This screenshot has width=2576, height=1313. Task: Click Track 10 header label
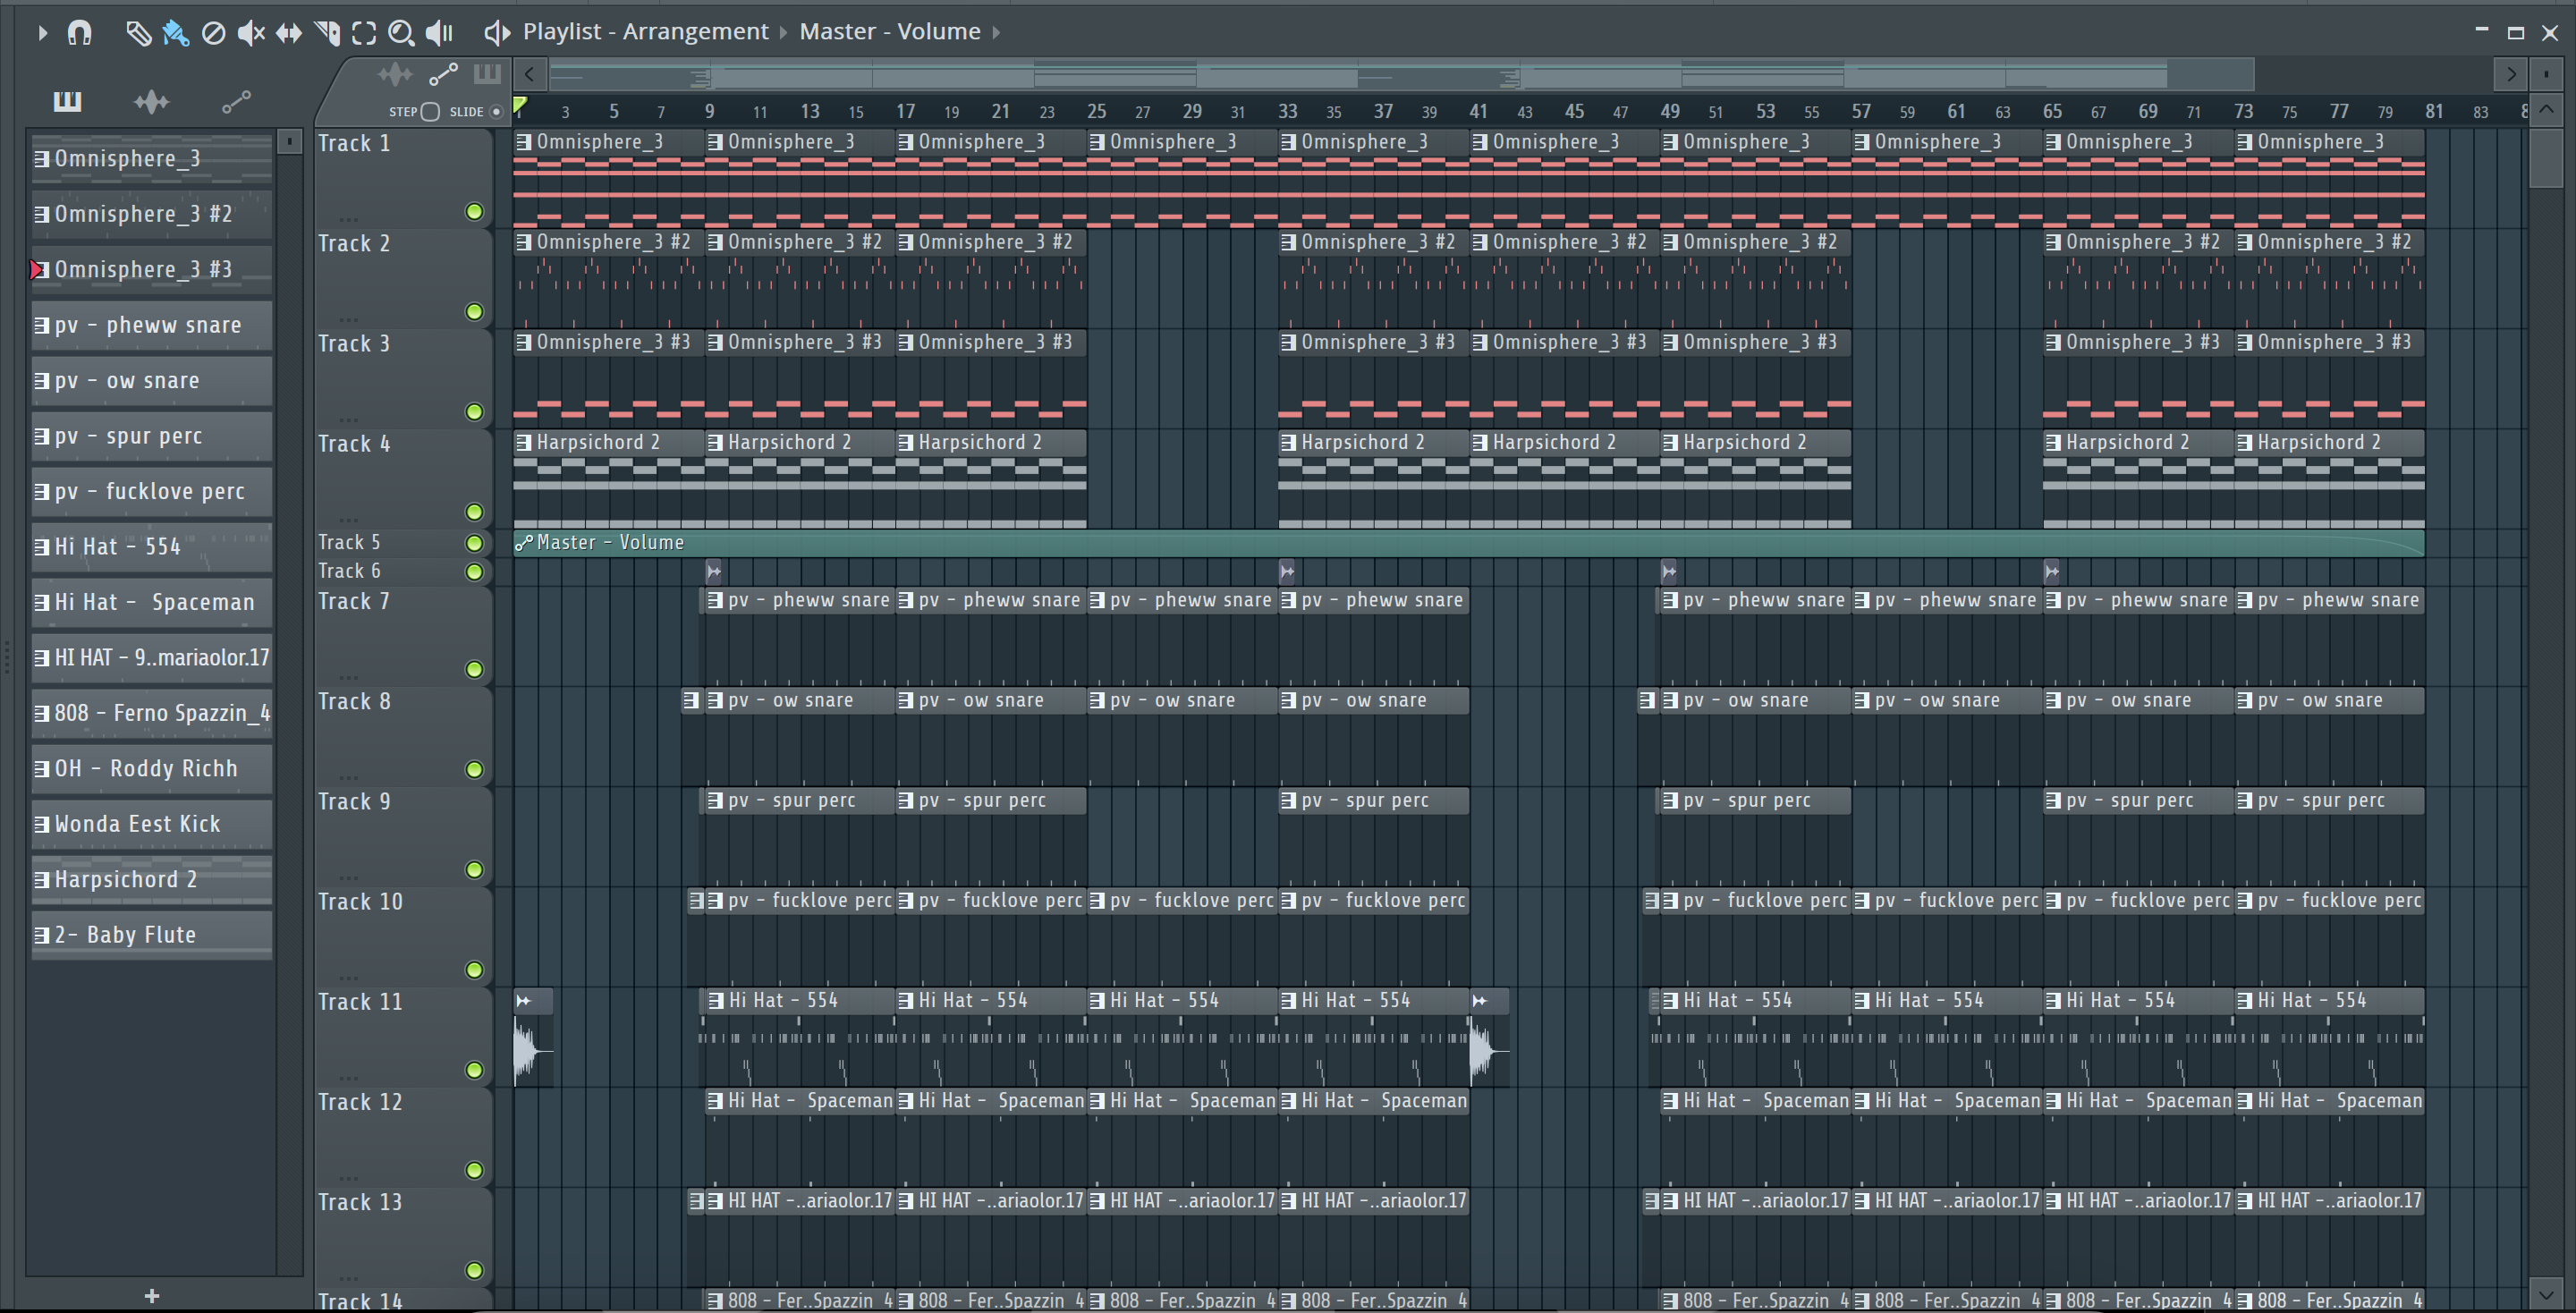coord(360,902)
